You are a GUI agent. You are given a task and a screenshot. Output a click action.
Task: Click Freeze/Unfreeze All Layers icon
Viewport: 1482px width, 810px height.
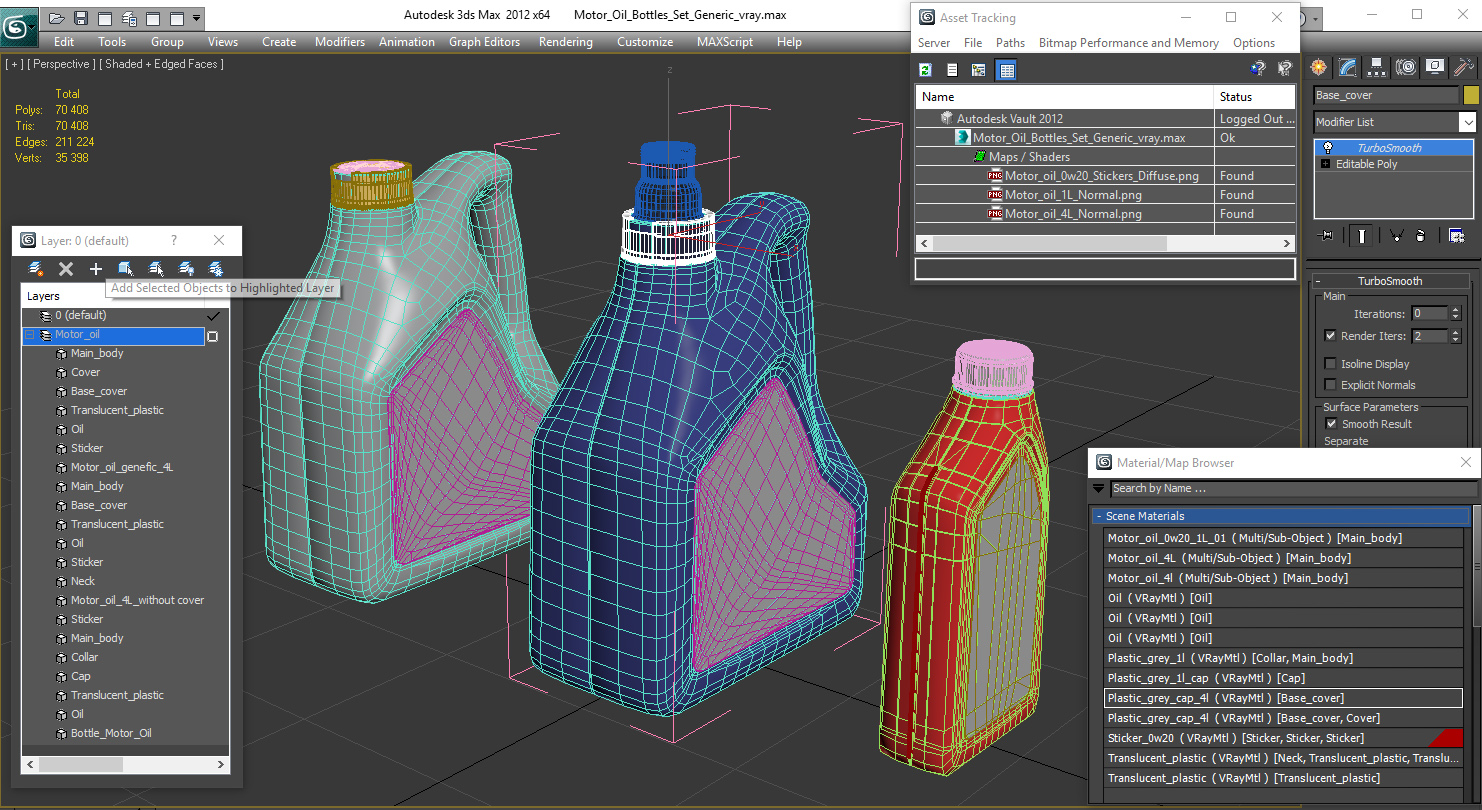(215, 268)
